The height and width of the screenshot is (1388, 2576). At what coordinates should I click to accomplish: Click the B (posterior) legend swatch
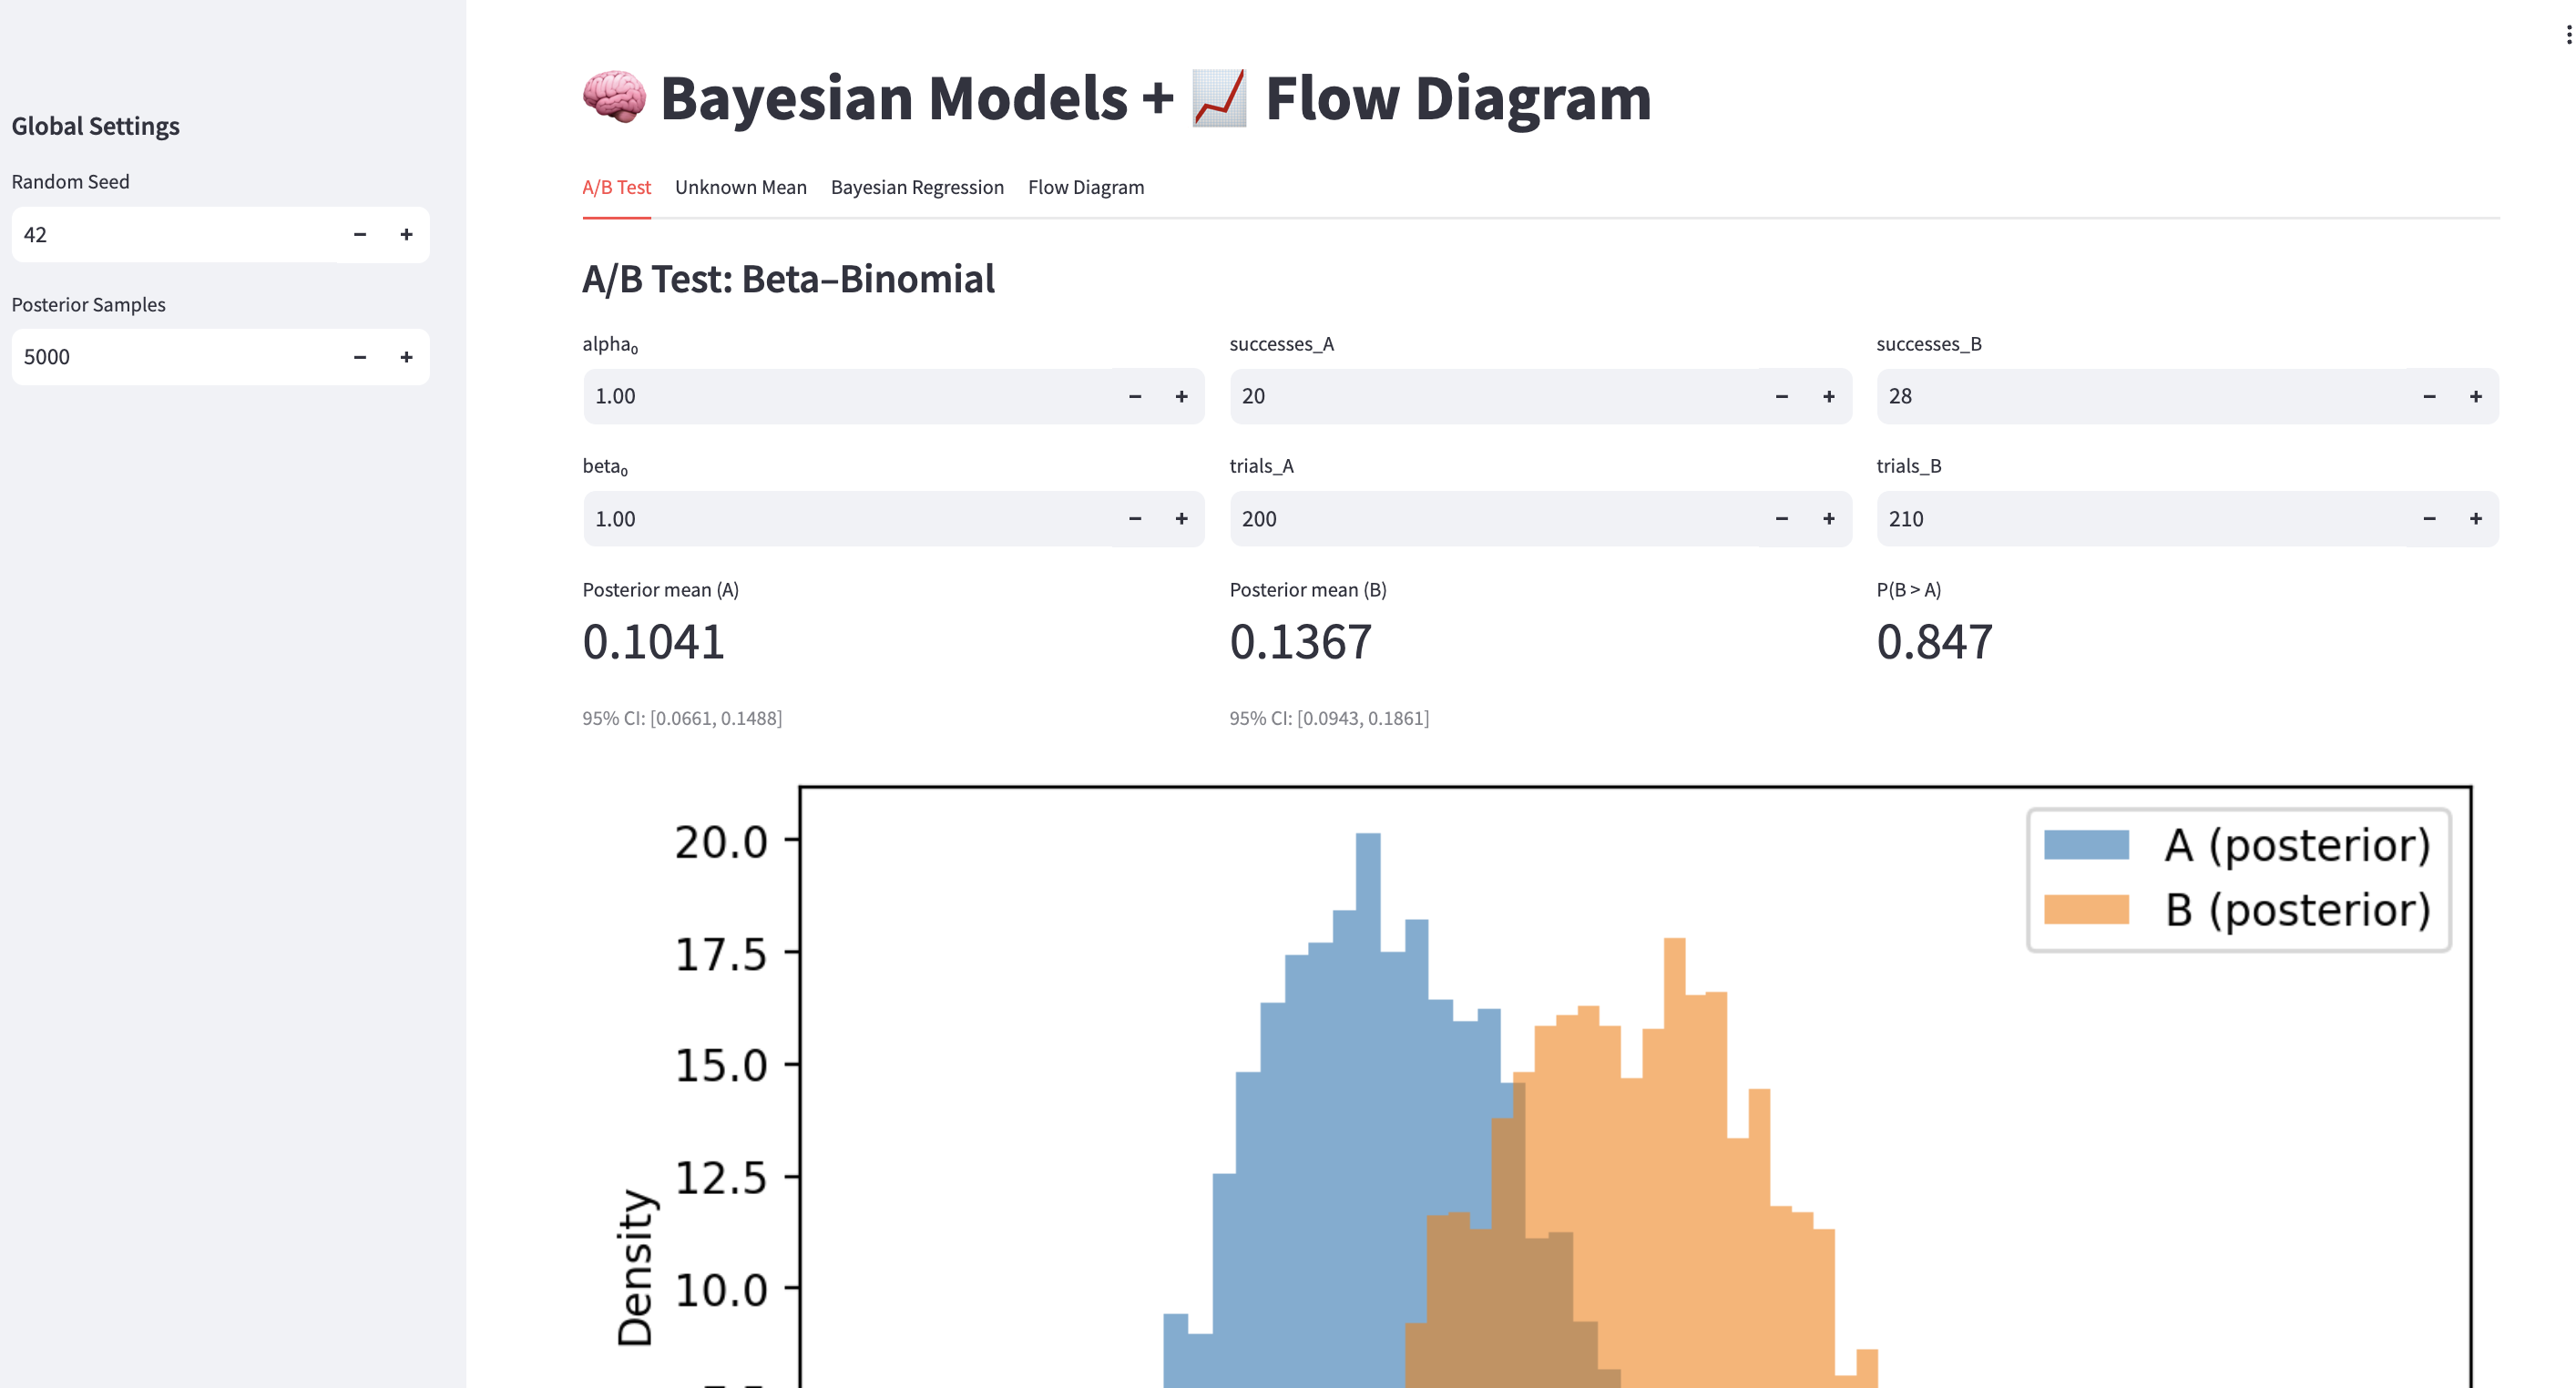pos(2086,910)
